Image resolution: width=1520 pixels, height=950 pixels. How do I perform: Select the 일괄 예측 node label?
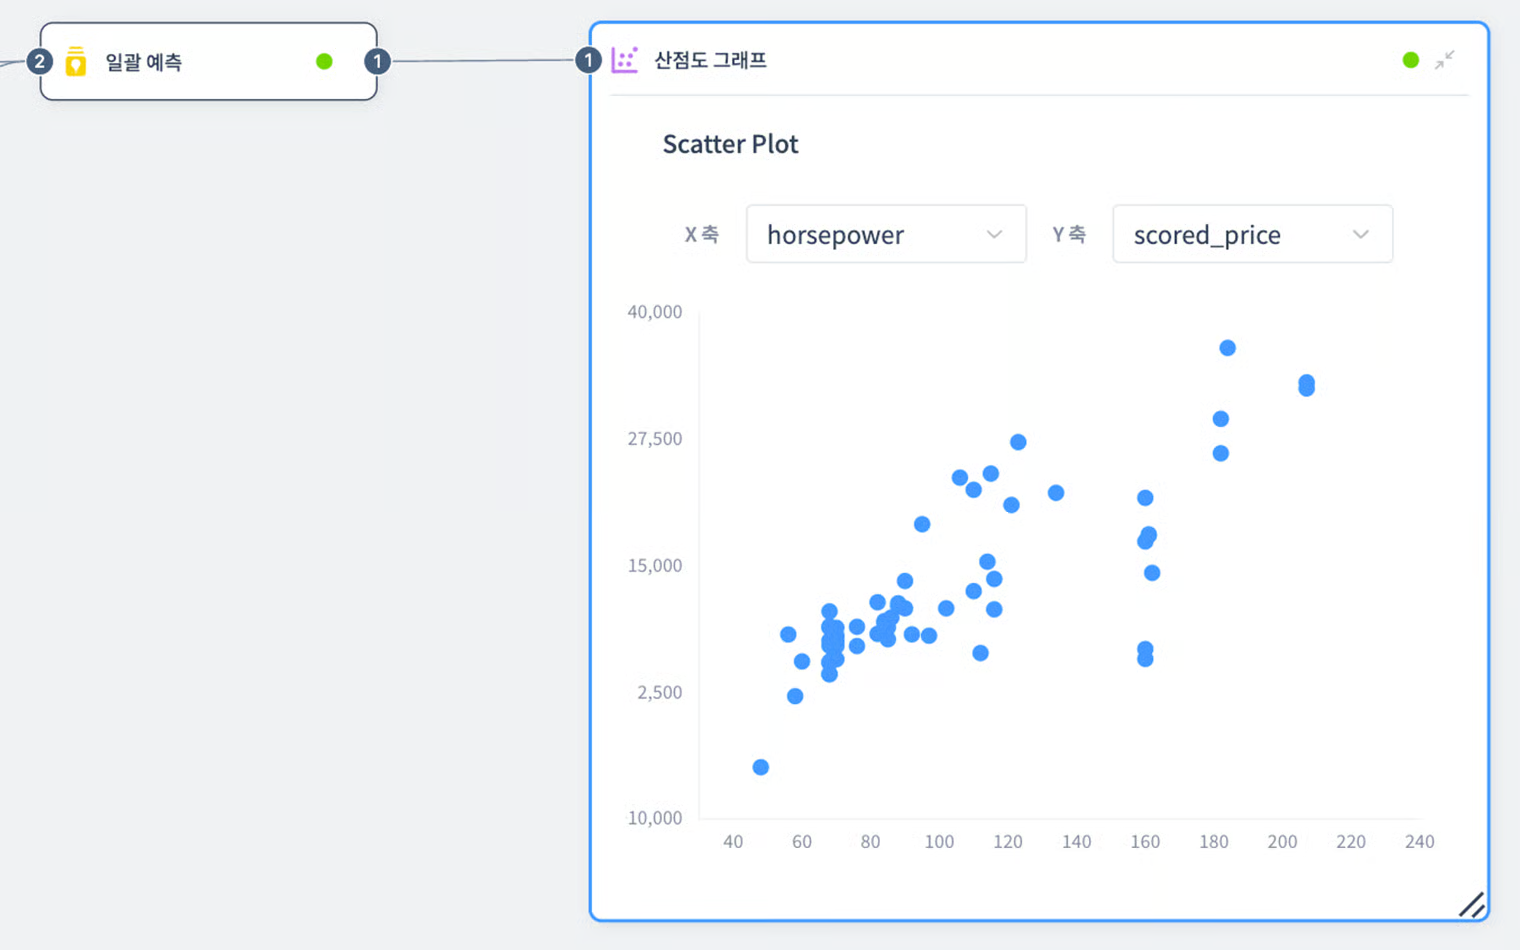[143, 62]
